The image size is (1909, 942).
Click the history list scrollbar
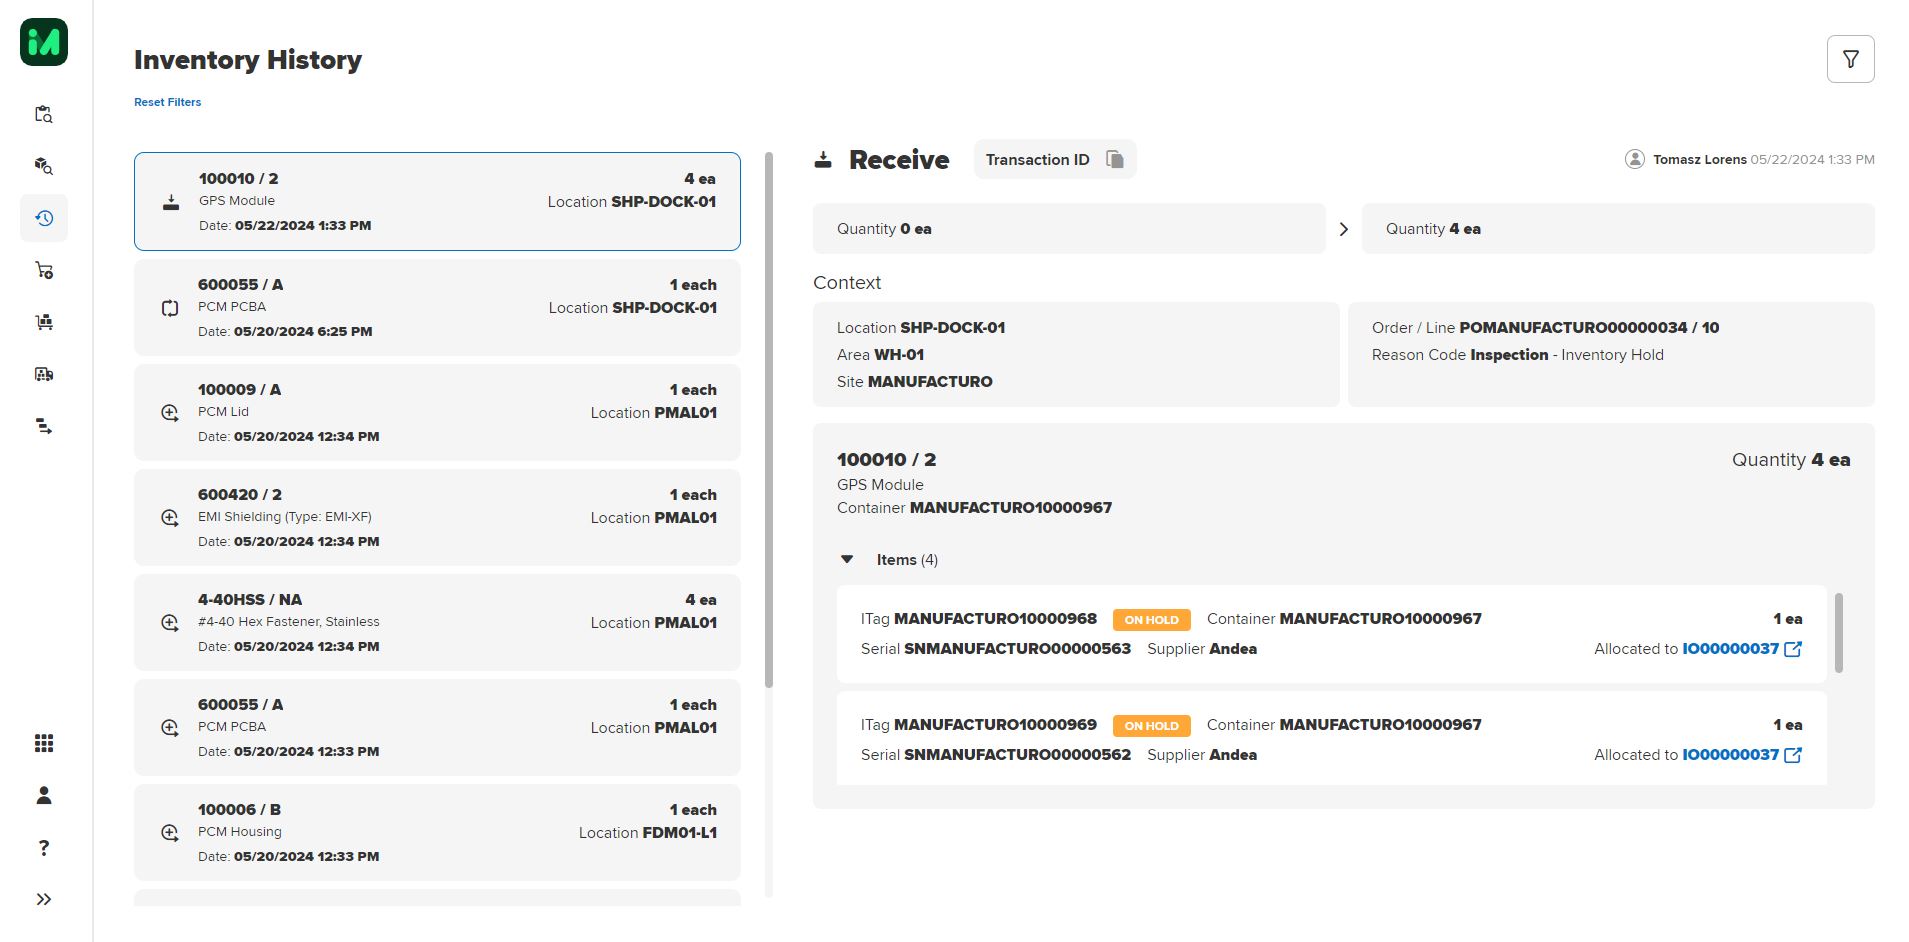(x=768, y=420)
